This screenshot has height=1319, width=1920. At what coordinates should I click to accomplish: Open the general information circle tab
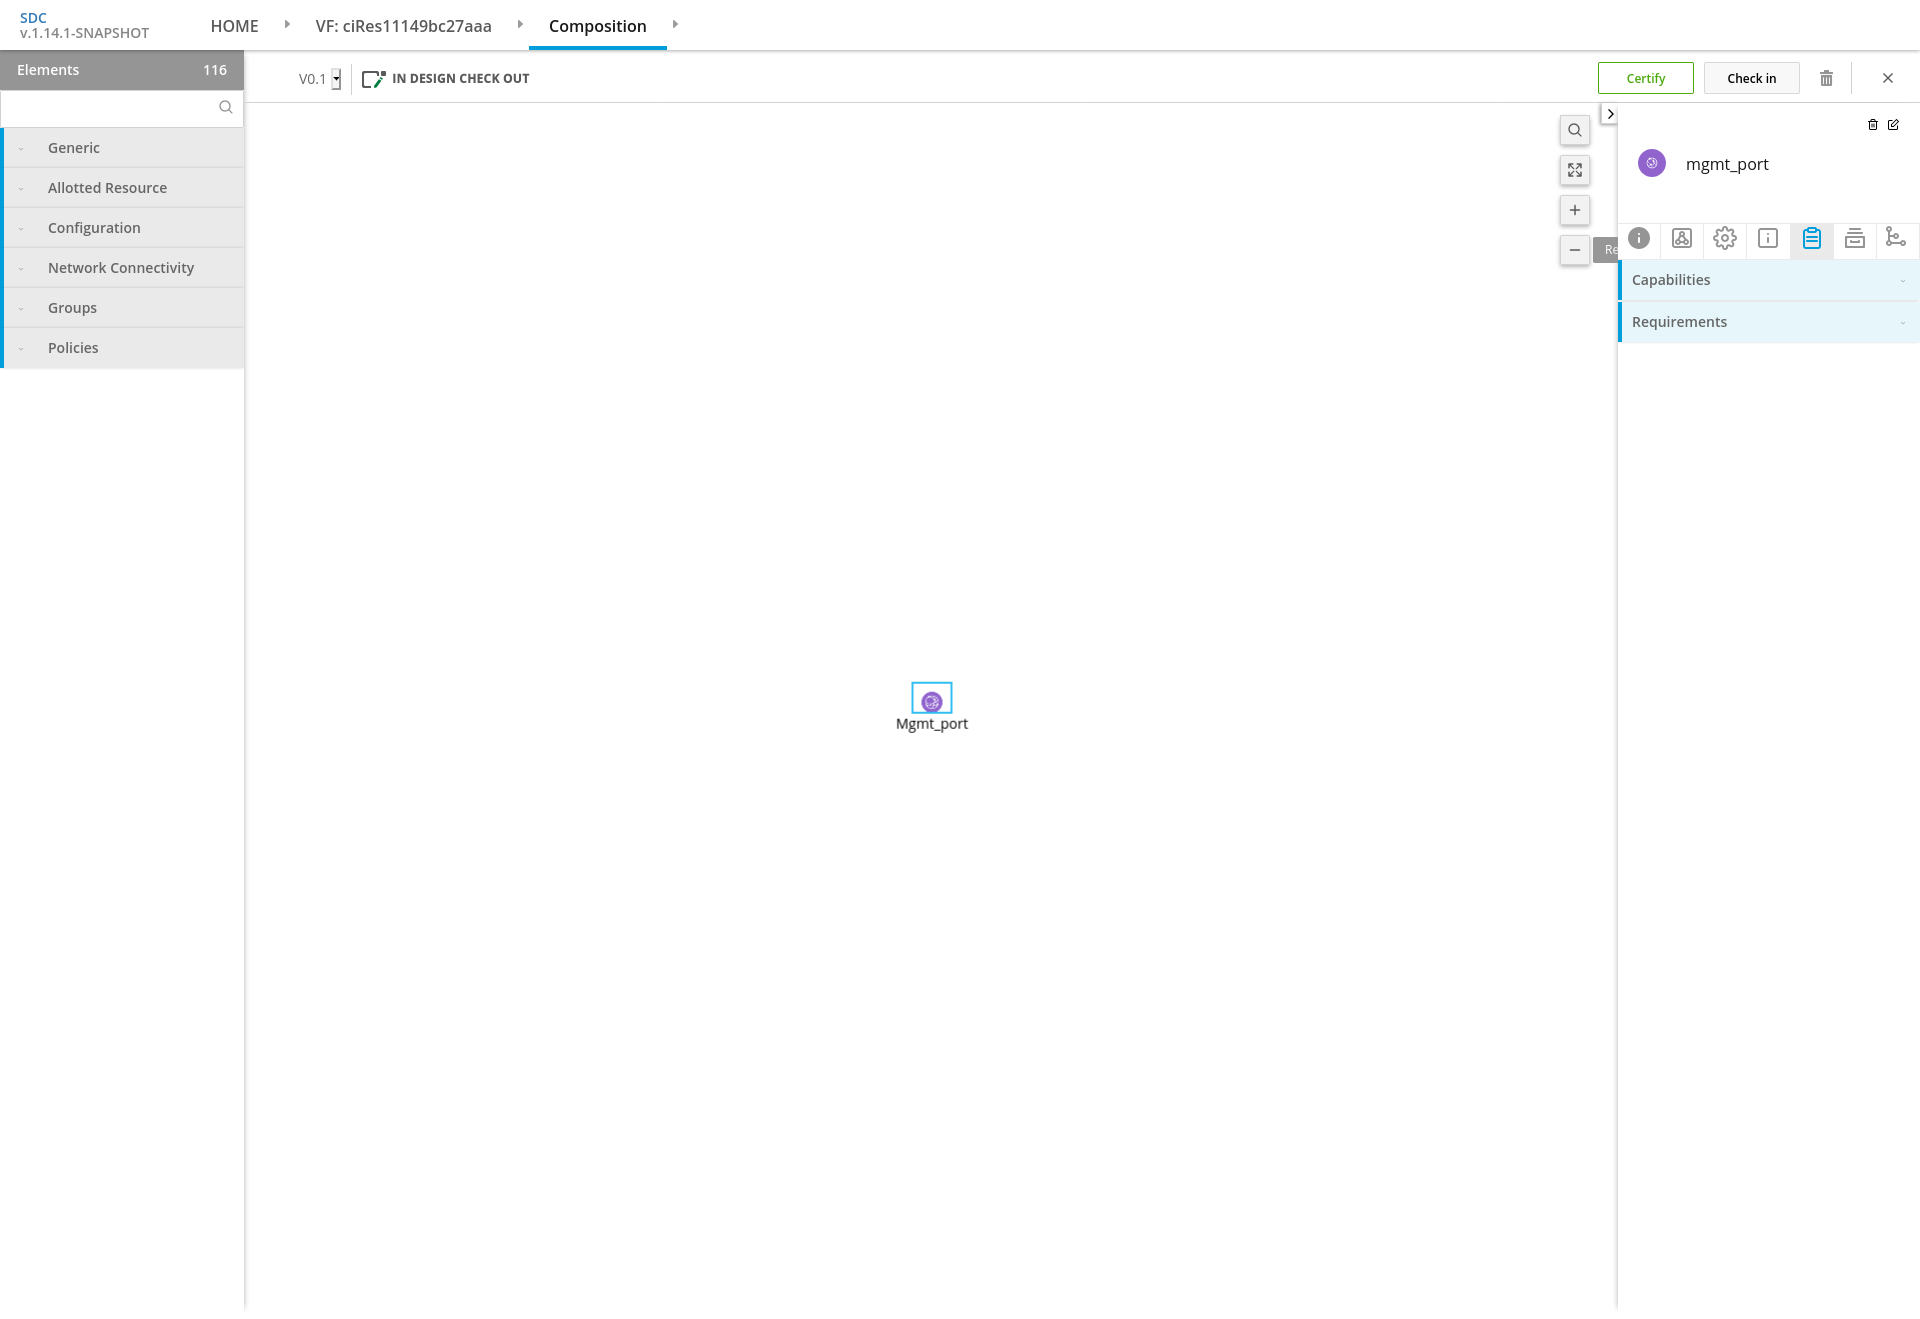(x=1638, y=238)
